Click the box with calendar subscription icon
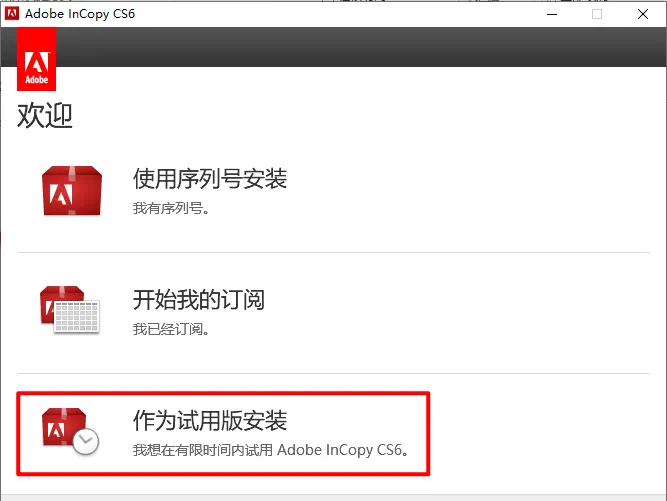This screenshot has width=667, height=501. click(x=70, y=310)
